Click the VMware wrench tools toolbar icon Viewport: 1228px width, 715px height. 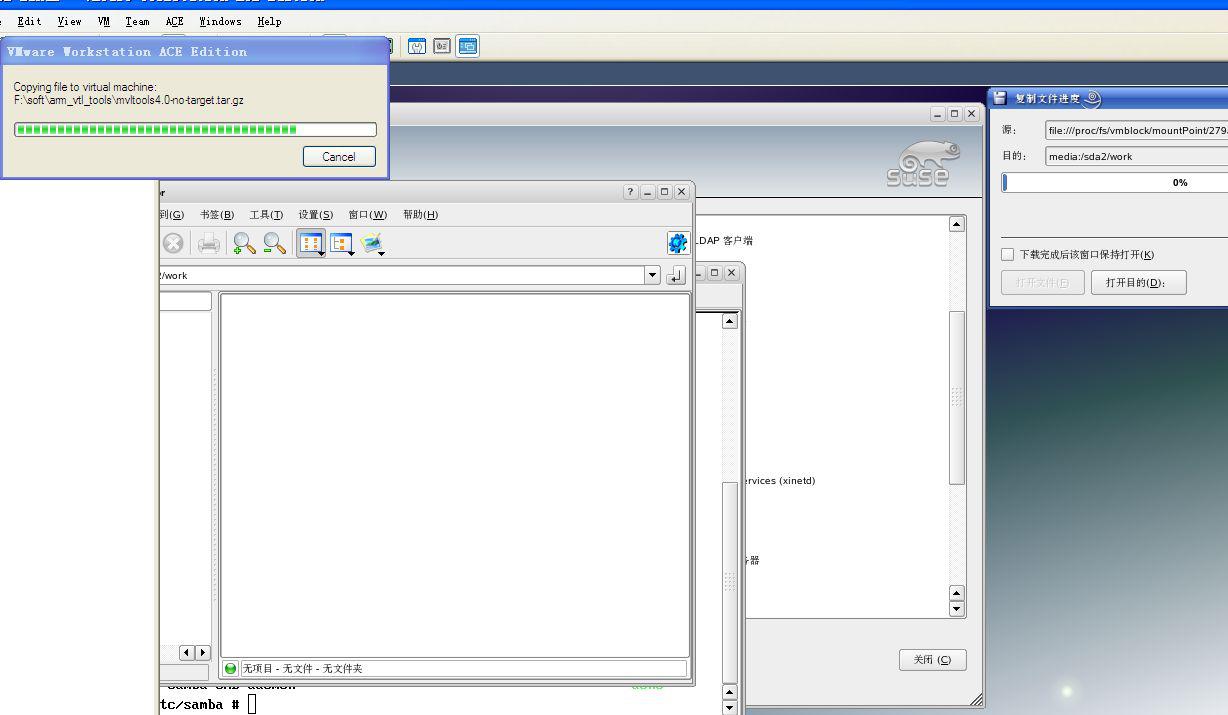click(417, 46)
